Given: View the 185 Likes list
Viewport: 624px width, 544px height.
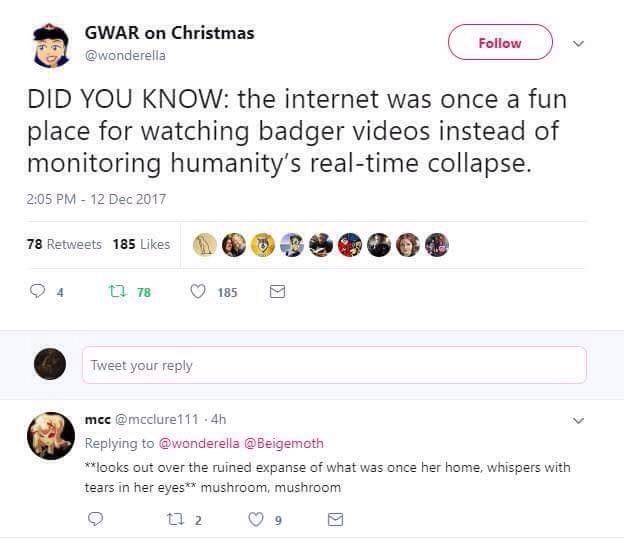Looking at the screenshot, I should coord(141,244).
